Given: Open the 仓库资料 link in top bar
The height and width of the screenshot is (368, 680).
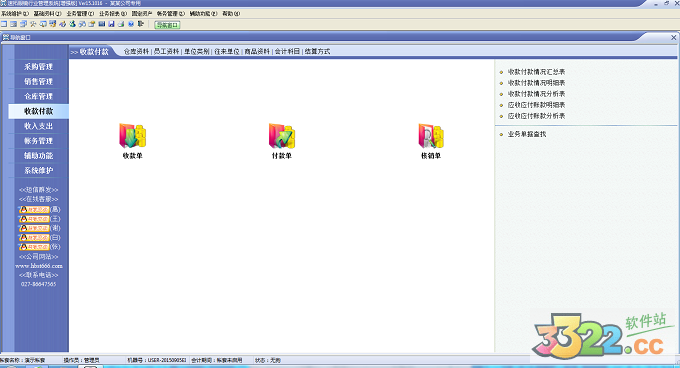Looking at the screenshot, I should [x=136, y=52].
